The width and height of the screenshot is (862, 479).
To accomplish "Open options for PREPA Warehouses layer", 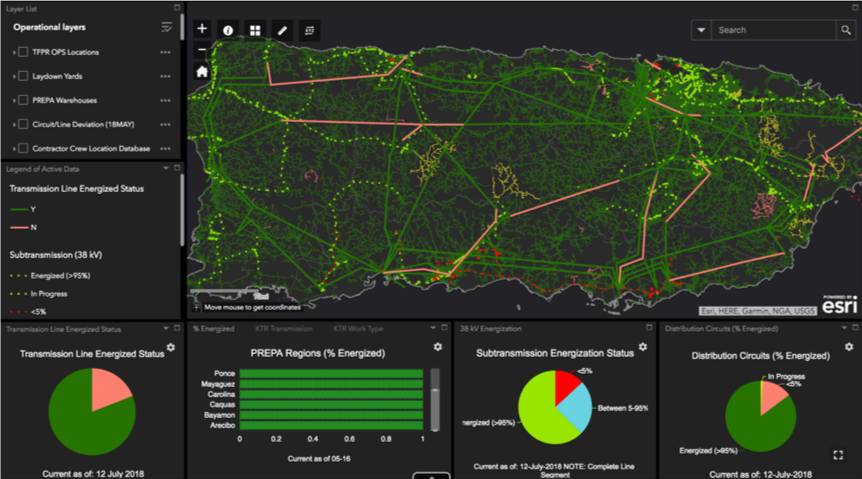I will [165, 101].
